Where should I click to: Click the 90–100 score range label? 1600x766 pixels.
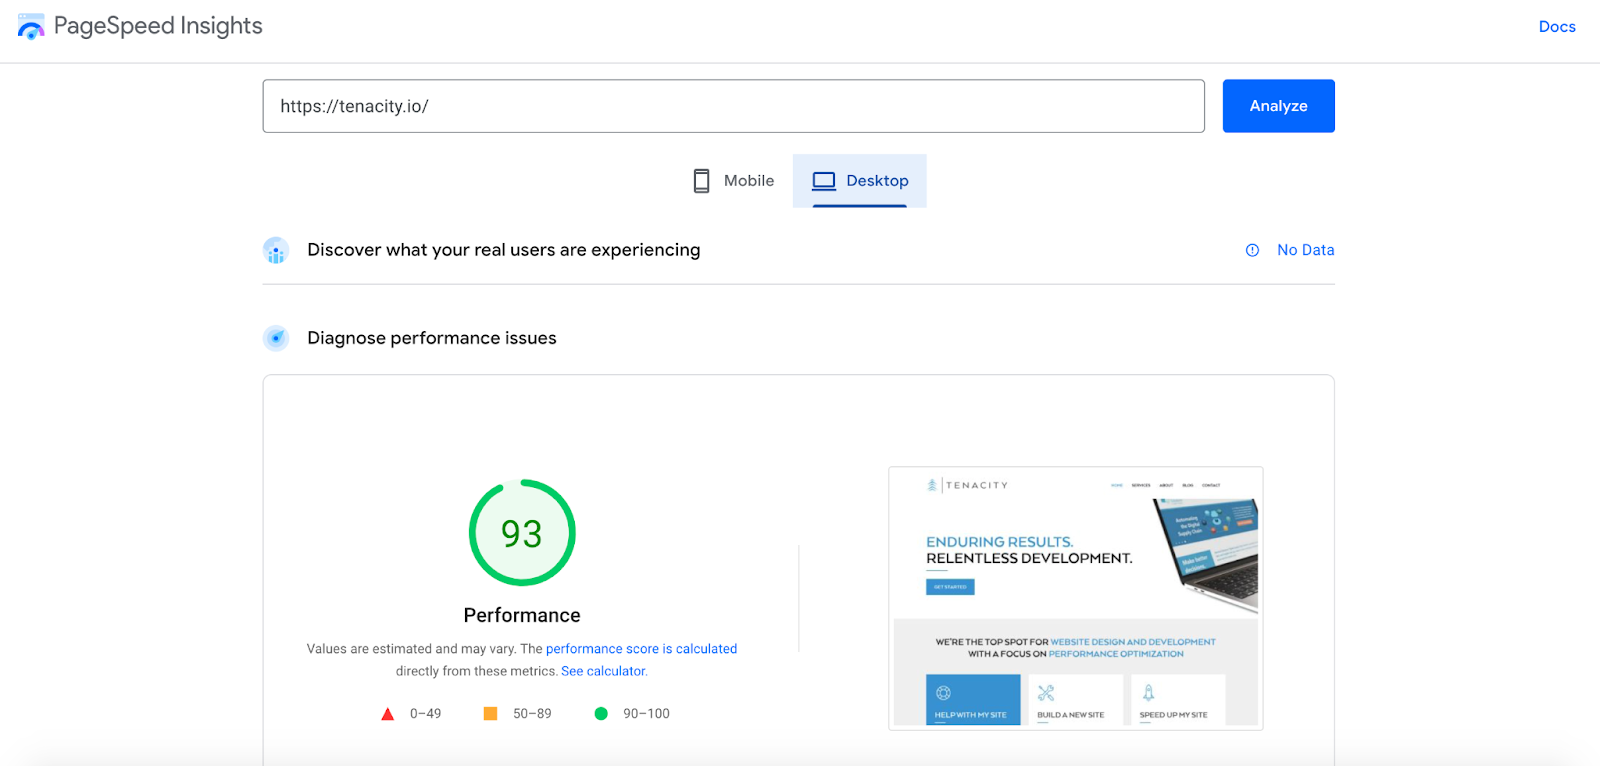tap(647, 714)
